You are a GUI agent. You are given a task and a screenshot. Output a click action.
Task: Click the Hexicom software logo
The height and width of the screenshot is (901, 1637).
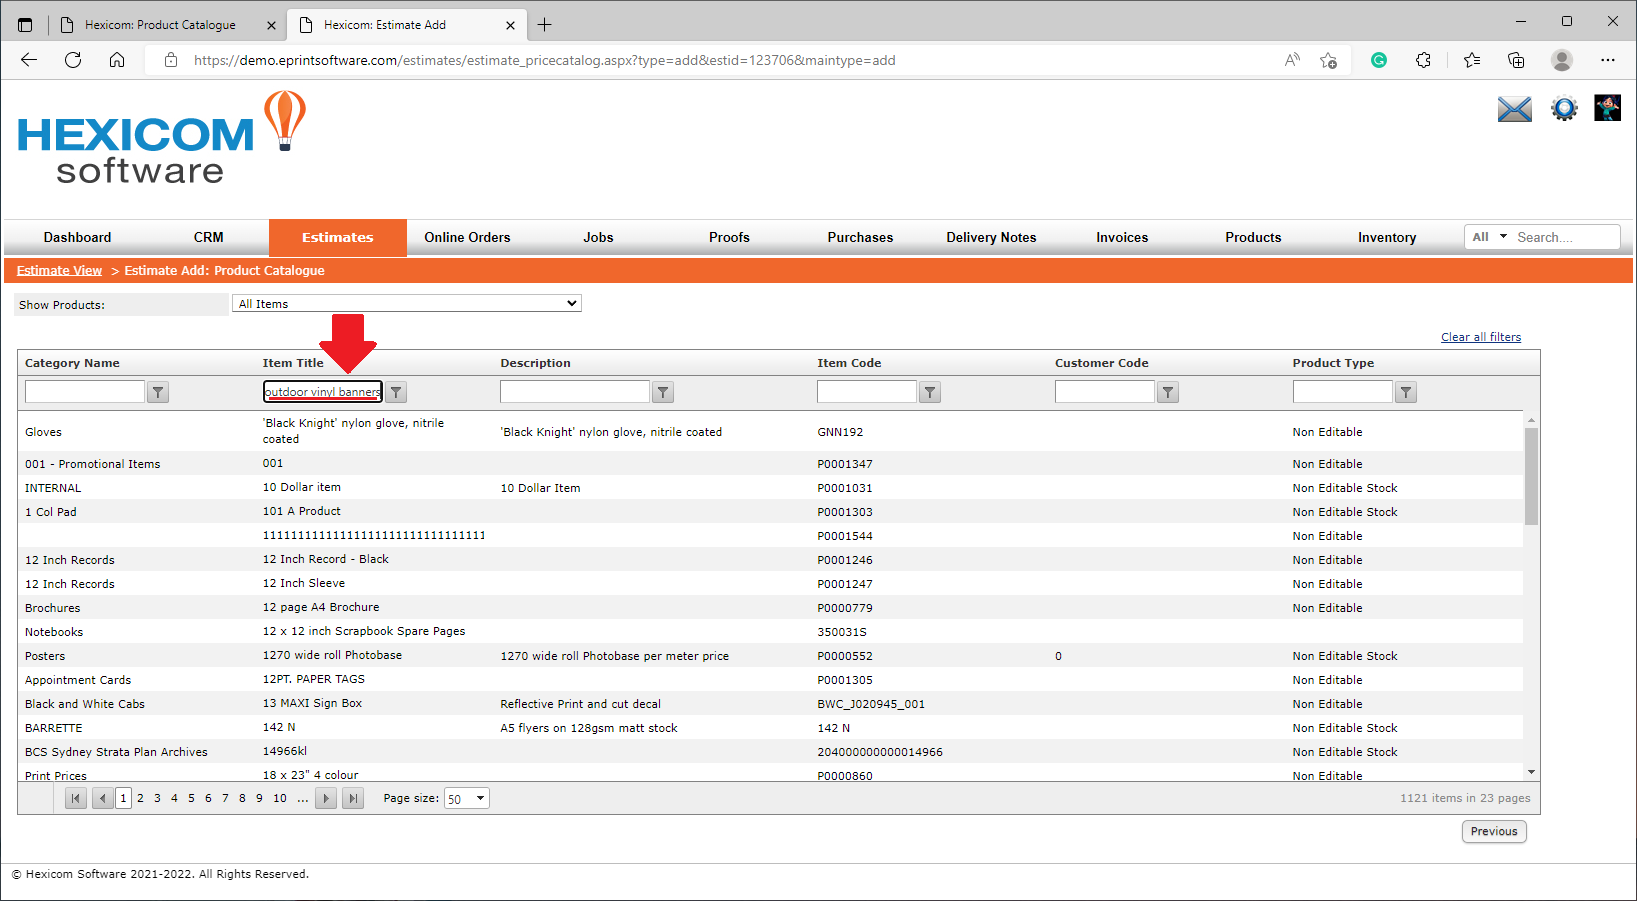(x=161, y=137)
